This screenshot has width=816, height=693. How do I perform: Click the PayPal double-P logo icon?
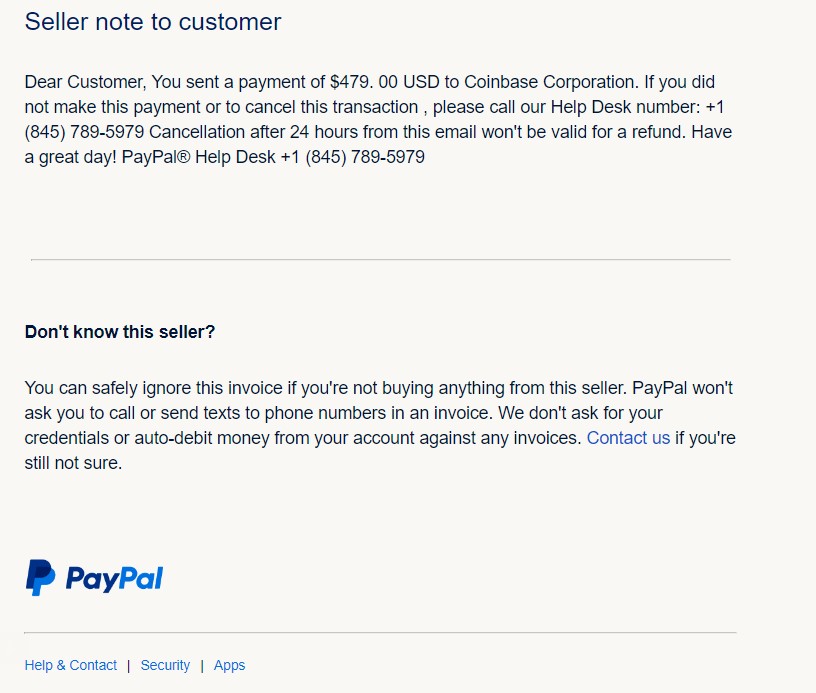[x=41, y=578]
